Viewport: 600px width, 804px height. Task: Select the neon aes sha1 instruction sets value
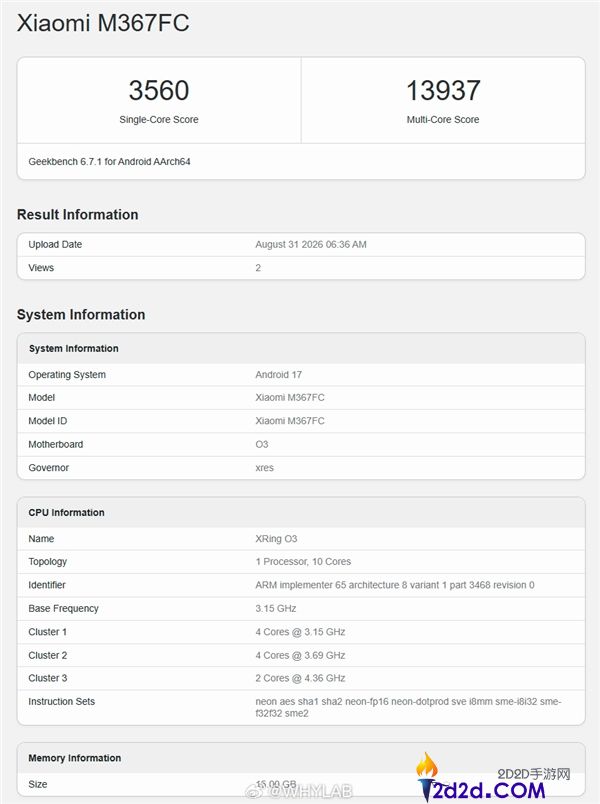click(408, 708)
